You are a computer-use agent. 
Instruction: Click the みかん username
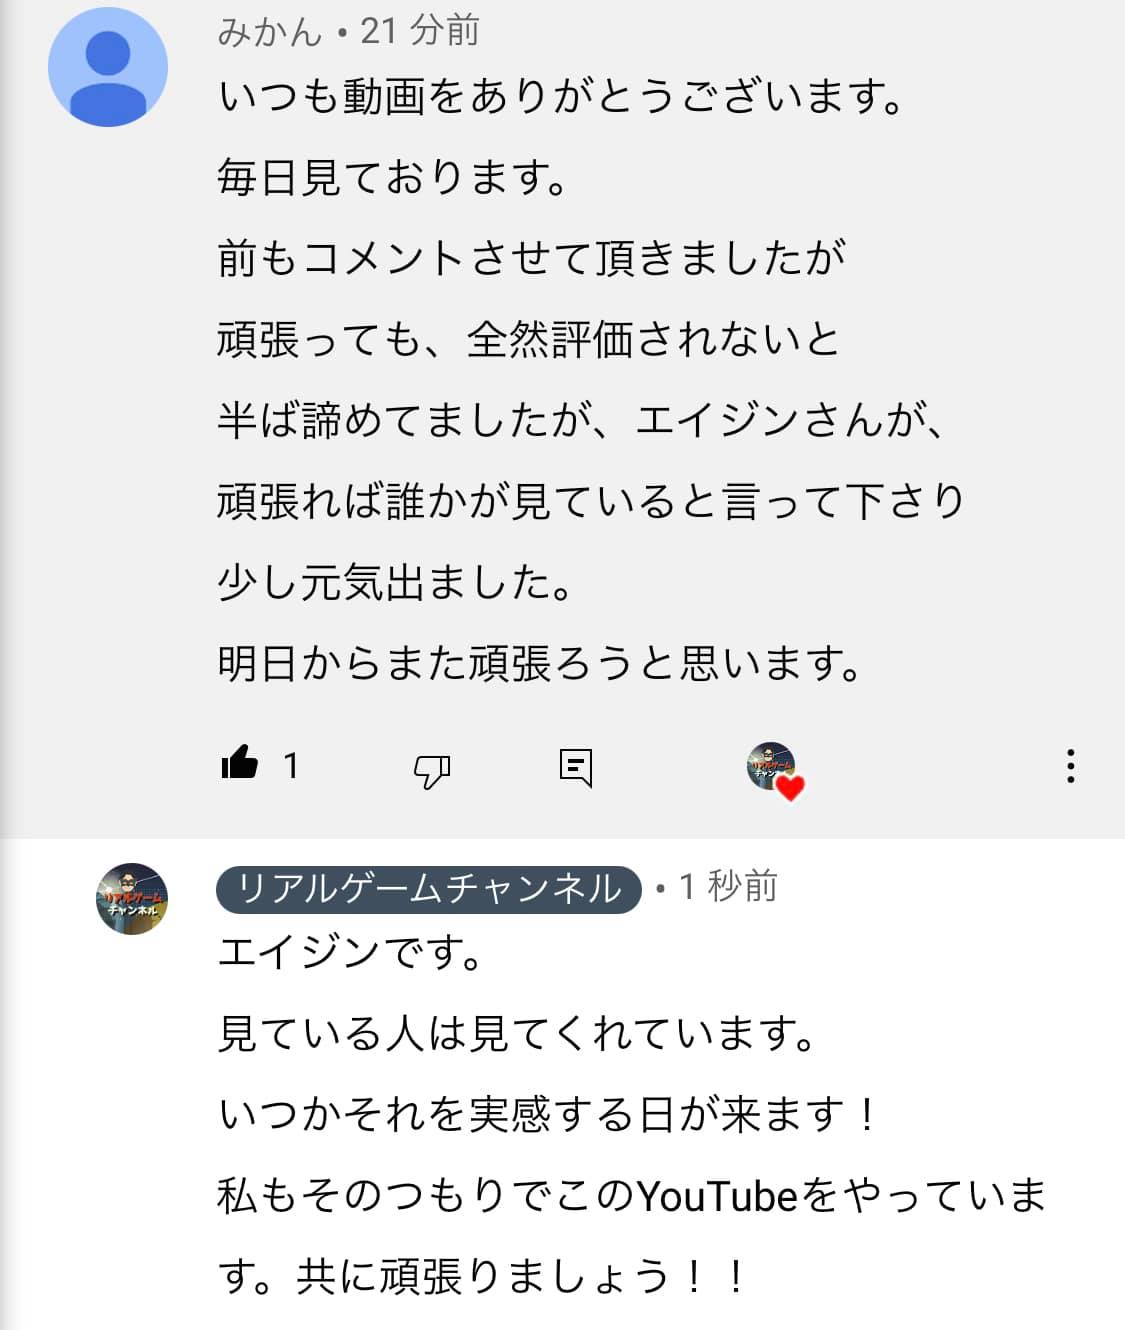pos(268,31)
